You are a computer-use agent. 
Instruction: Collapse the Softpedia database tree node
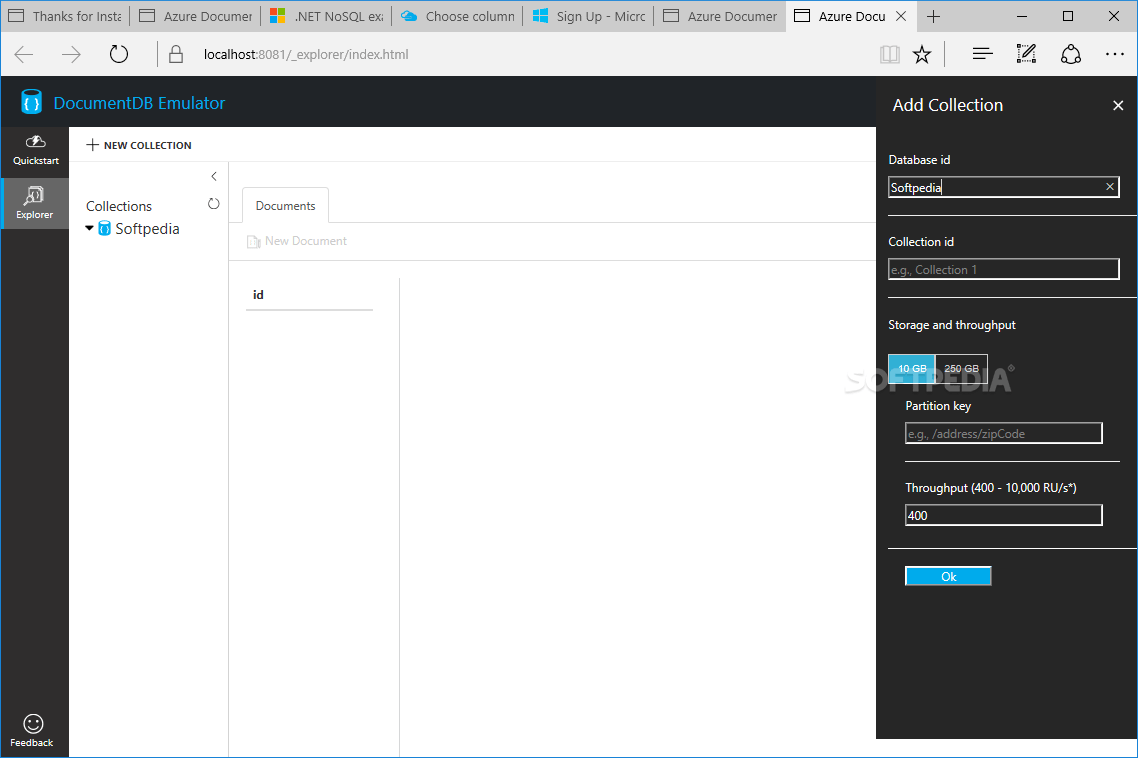tap(89, 228)
